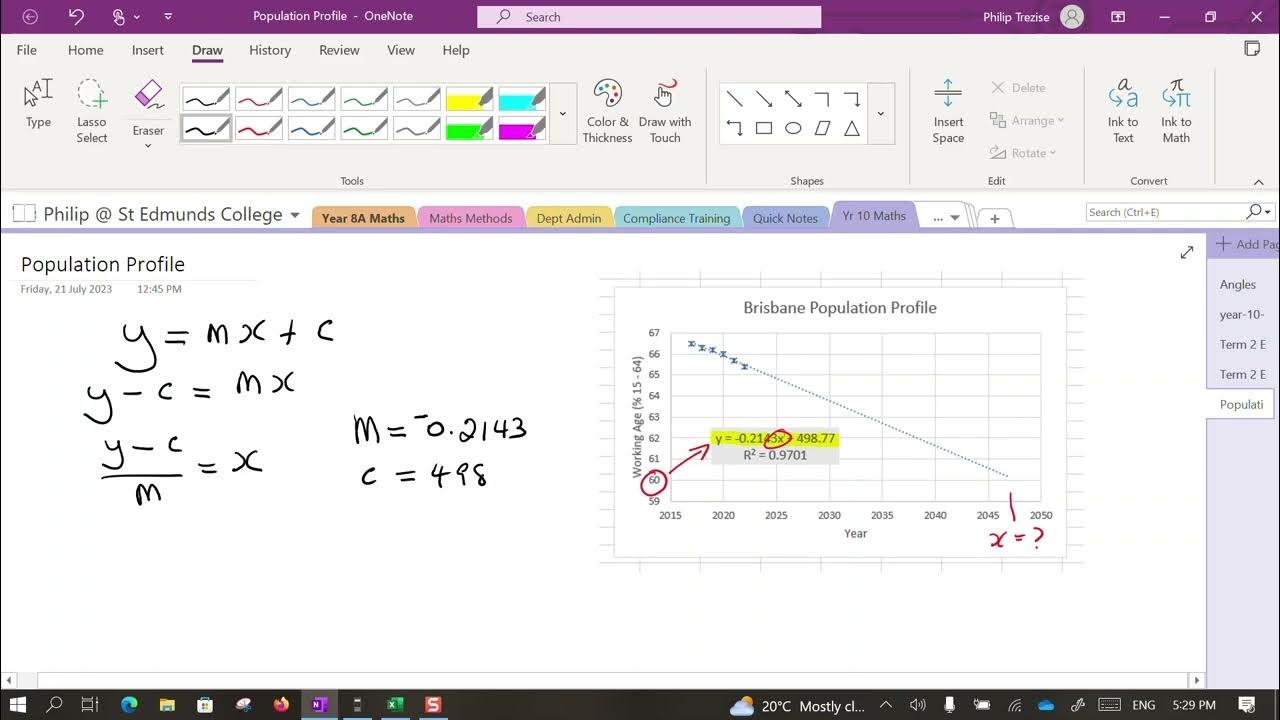Add a new section tab
The image size is (1280, 720).
(995, 218)
